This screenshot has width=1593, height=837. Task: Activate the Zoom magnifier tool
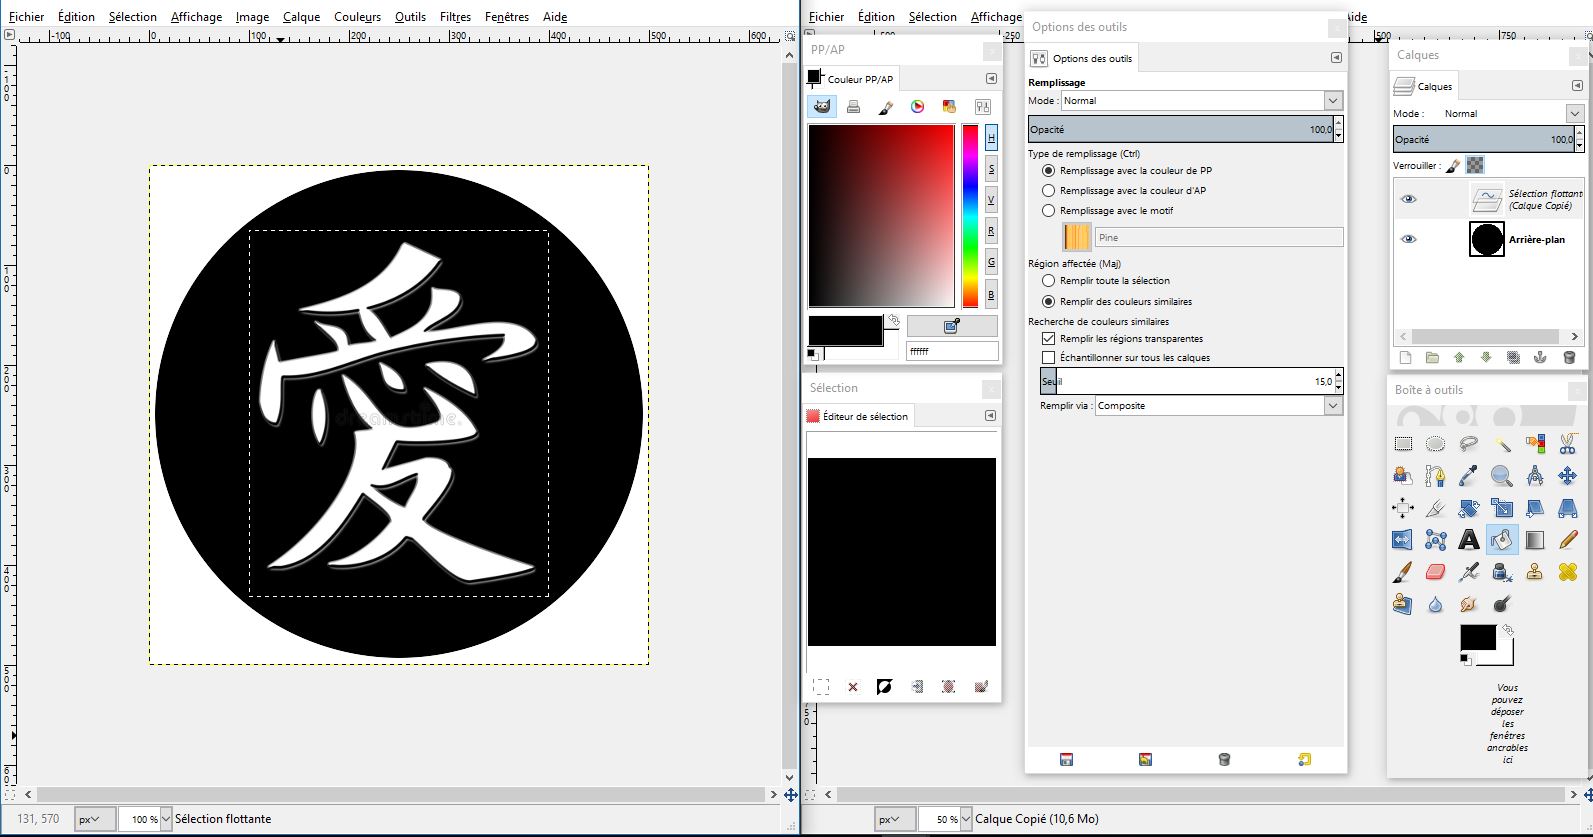click(x=1502, y=476)
